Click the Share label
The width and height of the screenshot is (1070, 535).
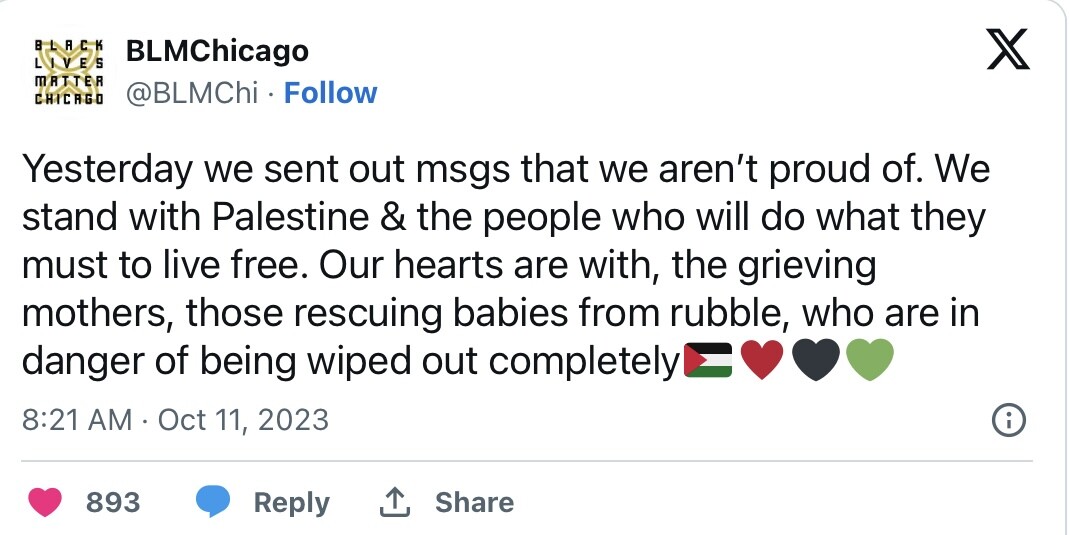point(474,502)
